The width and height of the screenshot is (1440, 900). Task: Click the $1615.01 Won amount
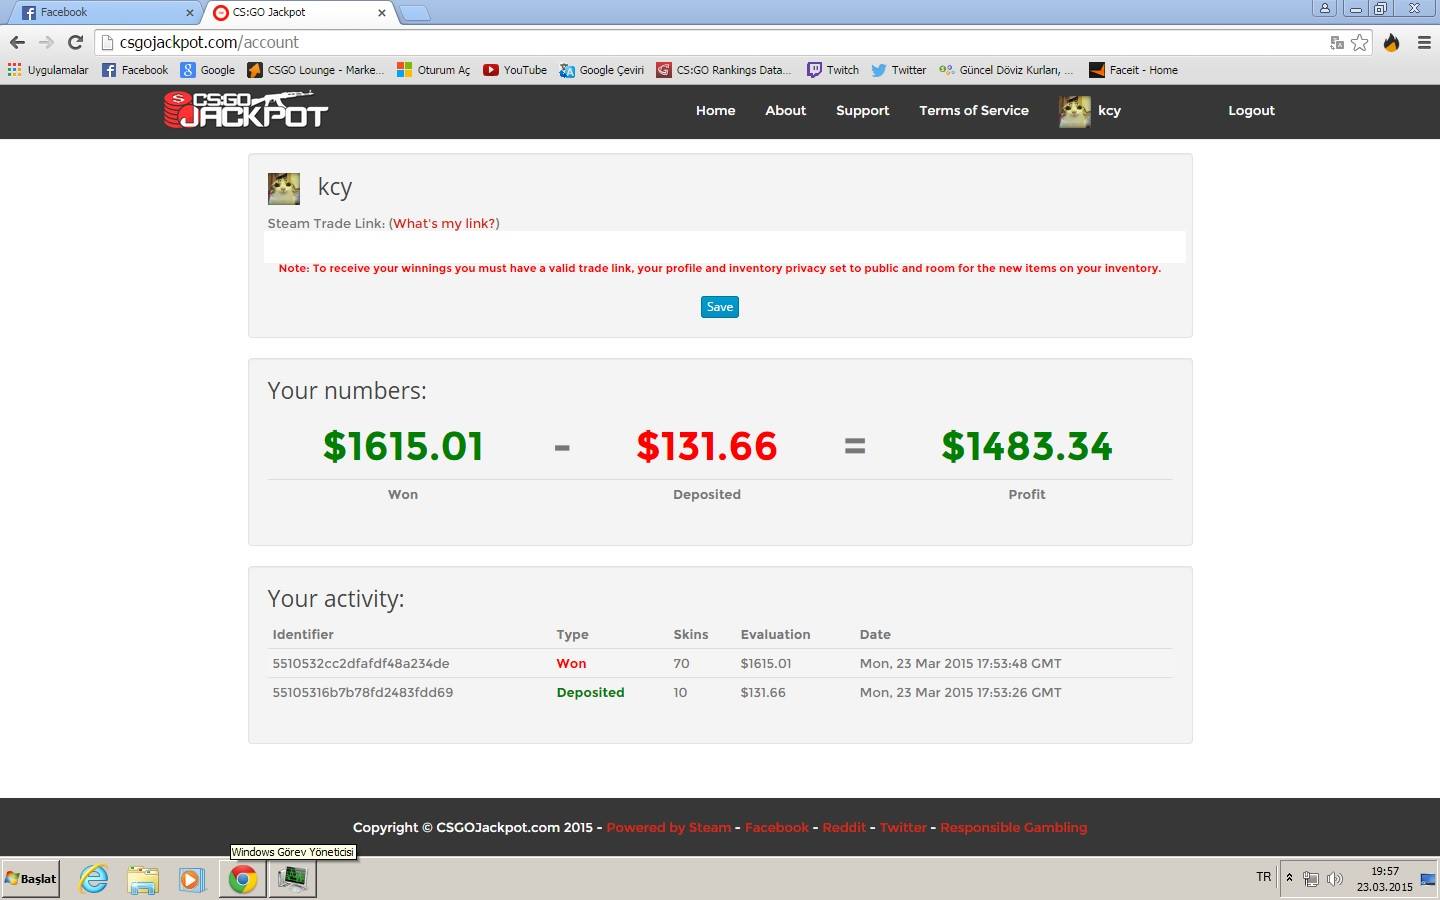(x=403, y=446)
